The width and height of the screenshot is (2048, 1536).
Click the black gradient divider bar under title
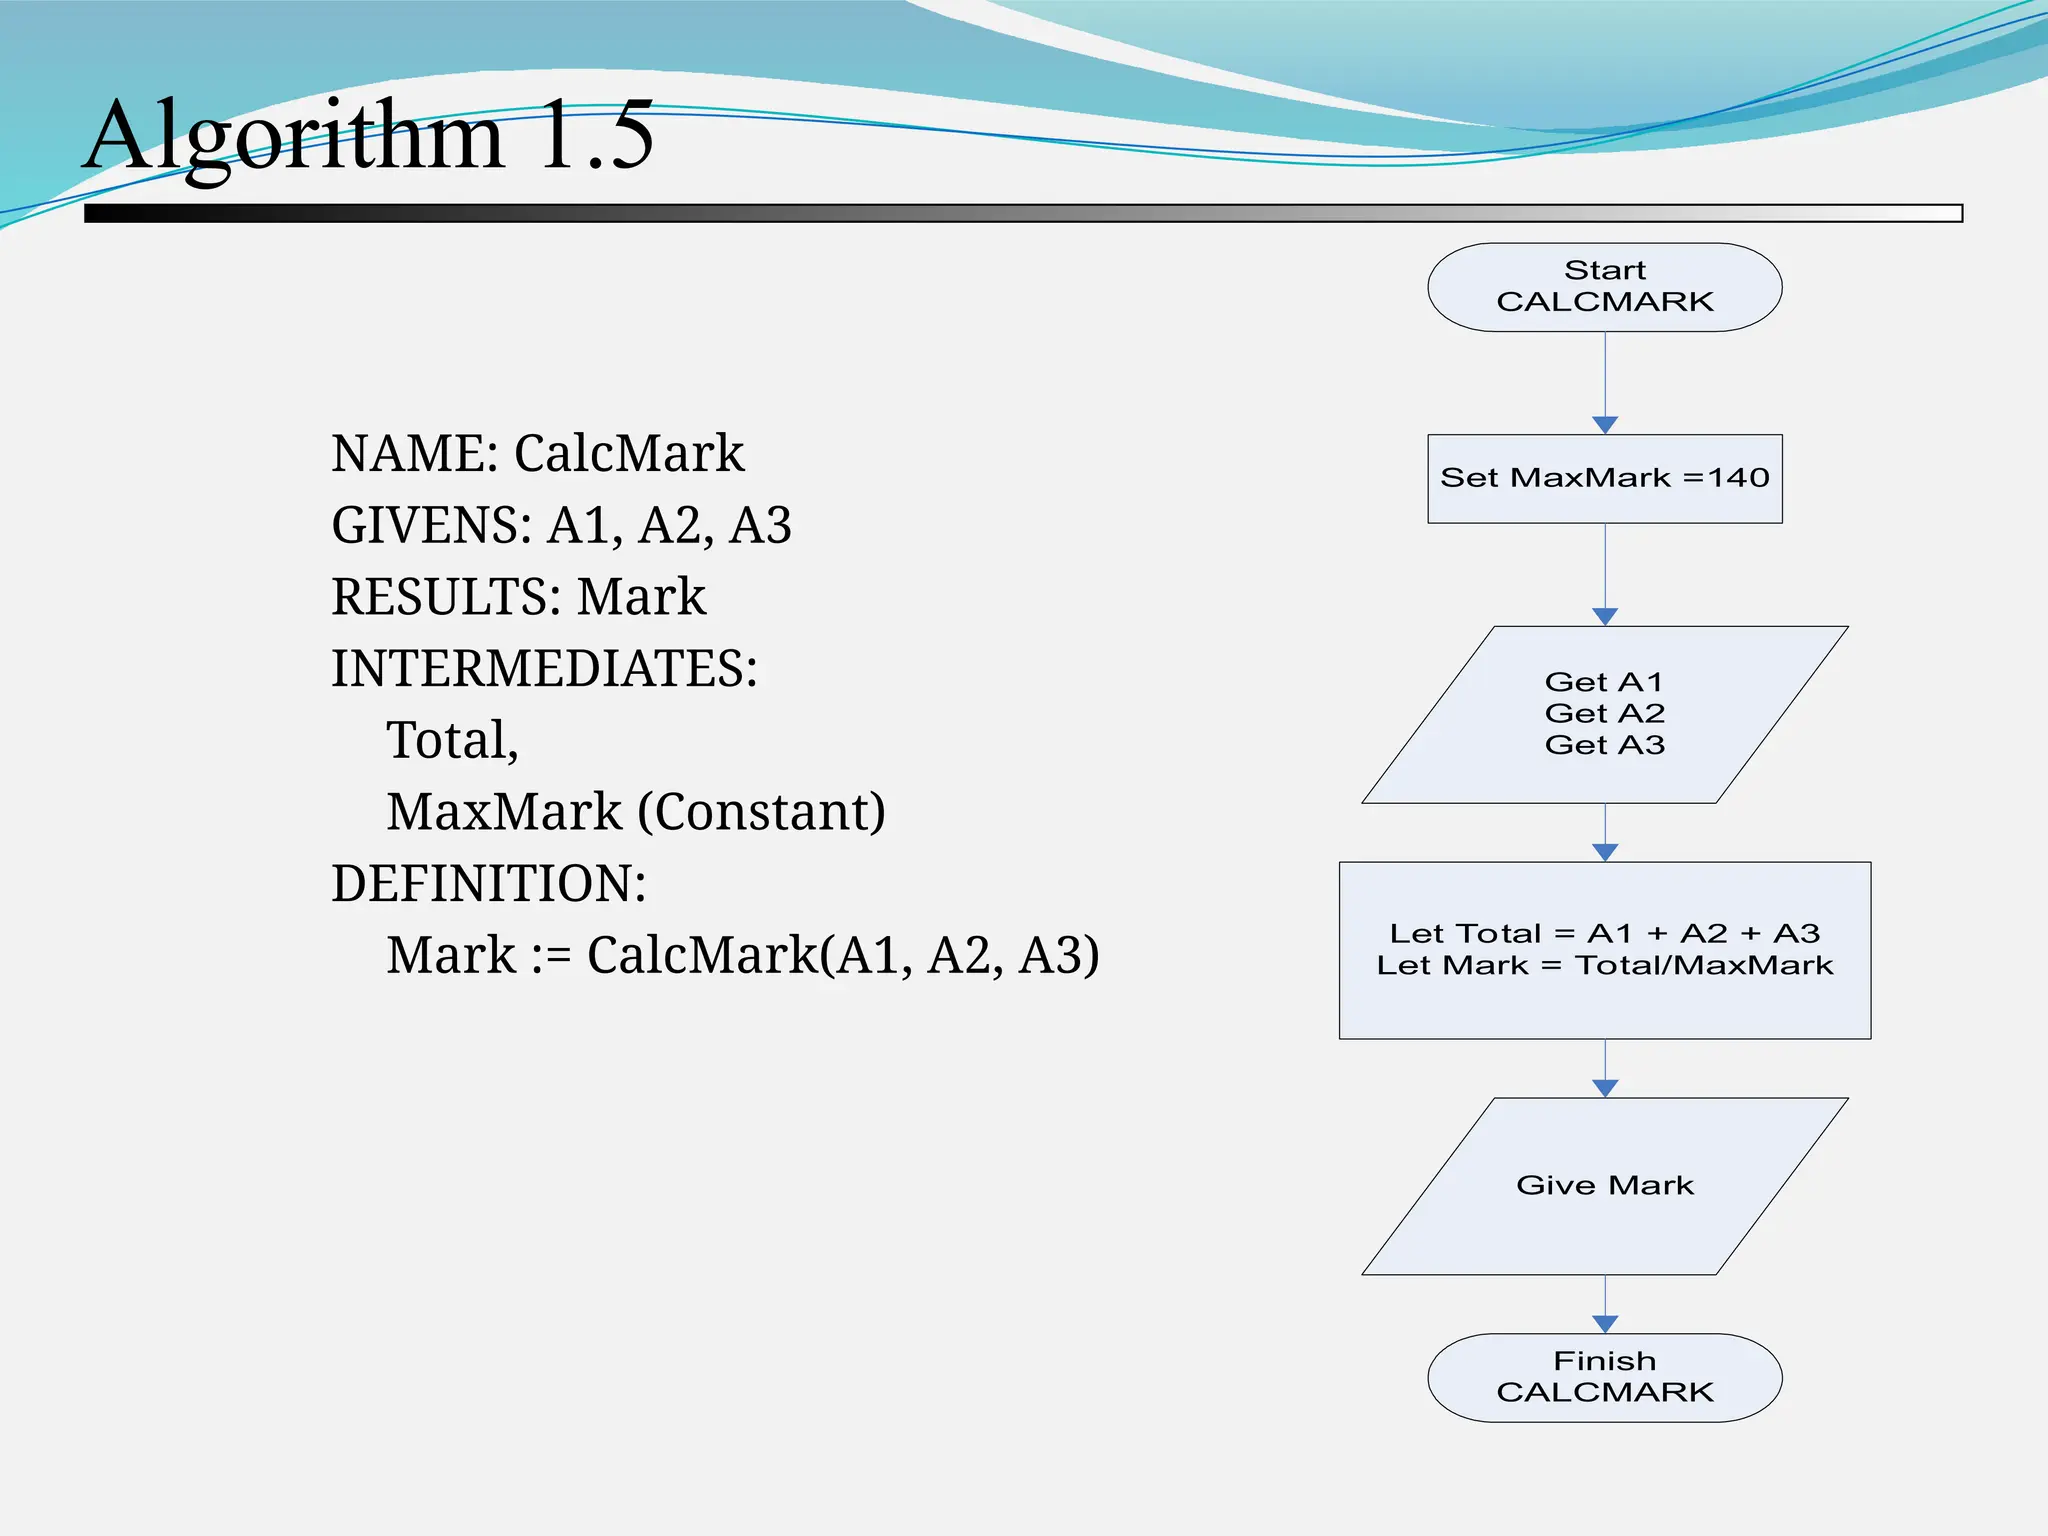pos(1022,213)
